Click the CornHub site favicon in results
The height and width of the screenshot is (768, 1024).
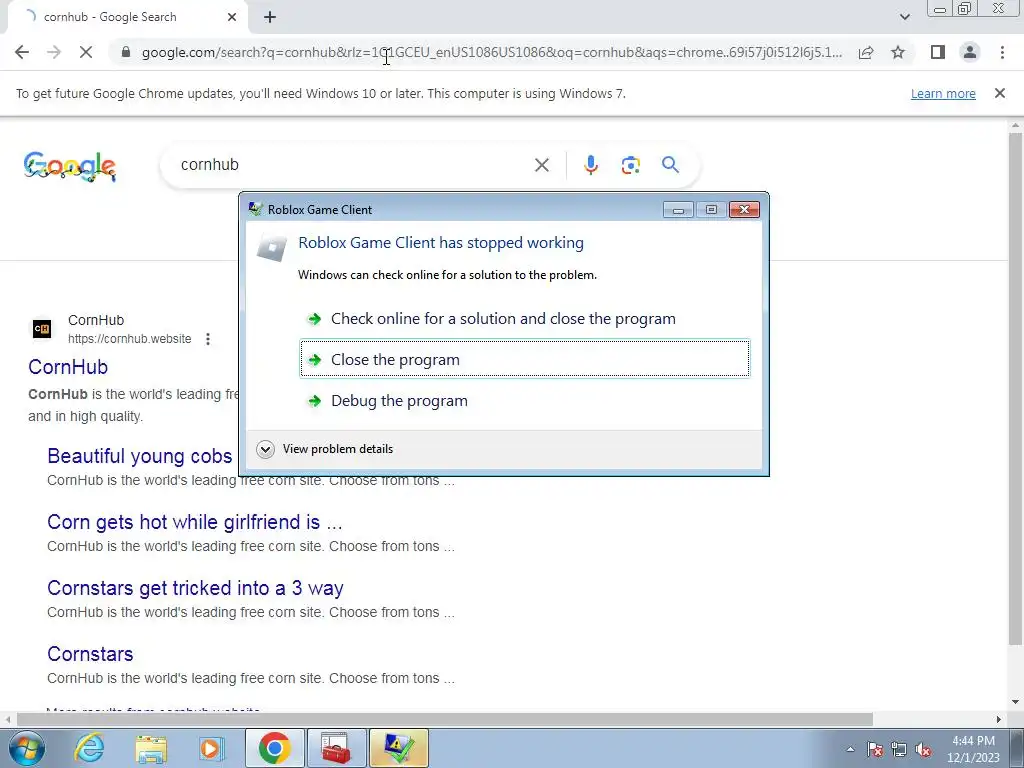pyautogui.click(x=42, y=328)
